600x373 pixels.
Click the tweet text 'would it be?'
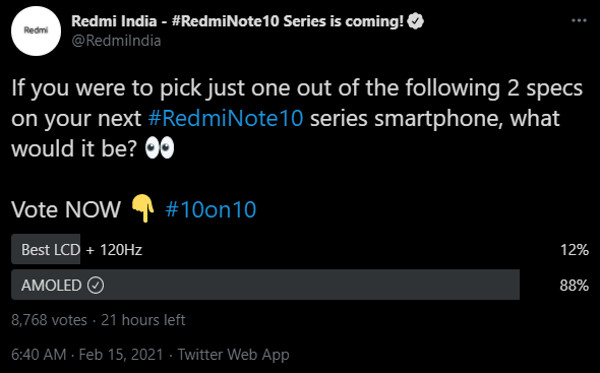click(74, 148)
